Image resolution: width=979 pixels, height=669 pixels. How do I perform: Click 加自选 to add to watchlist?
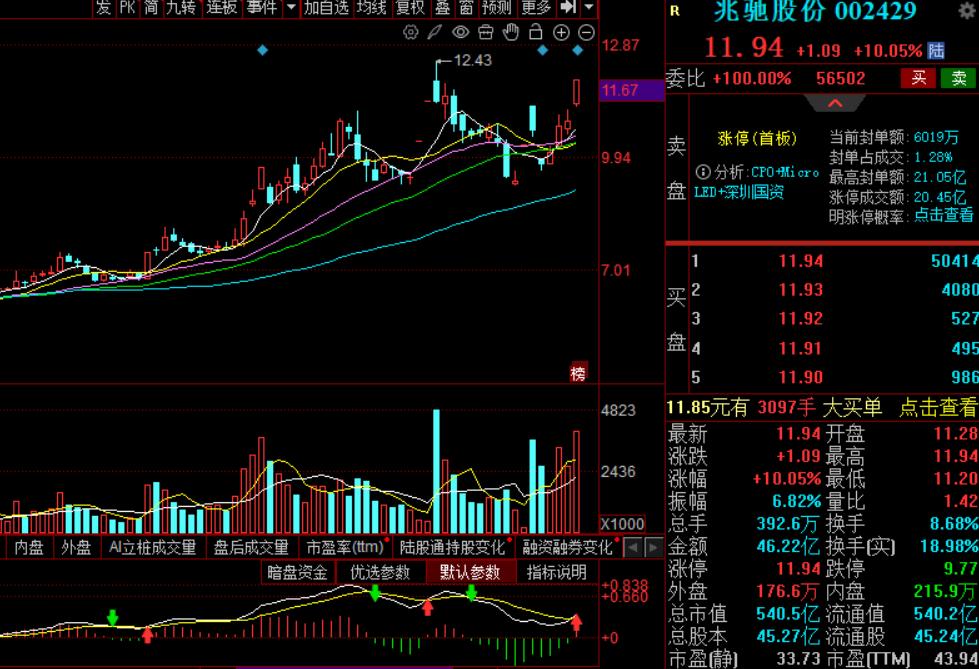[327, 7]
